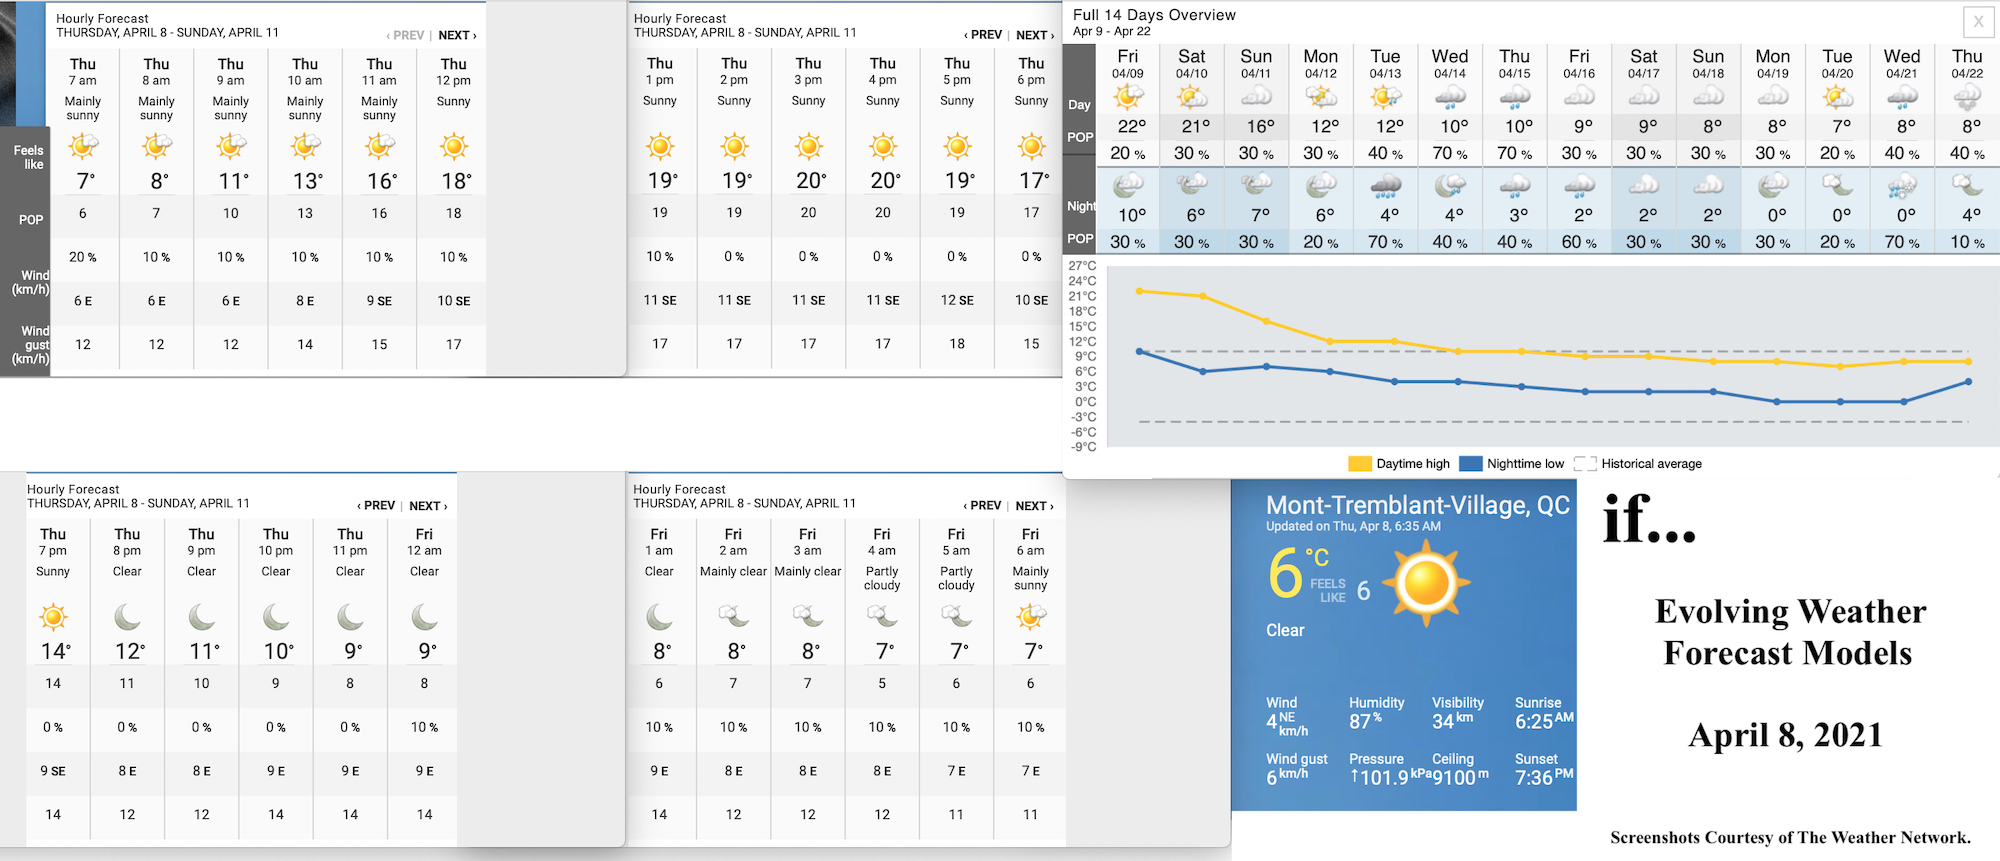The height and width of the screenshot is (861, 2000).
Task: Click the Visibility 34 km value
Action: (x=1452, y=721)
